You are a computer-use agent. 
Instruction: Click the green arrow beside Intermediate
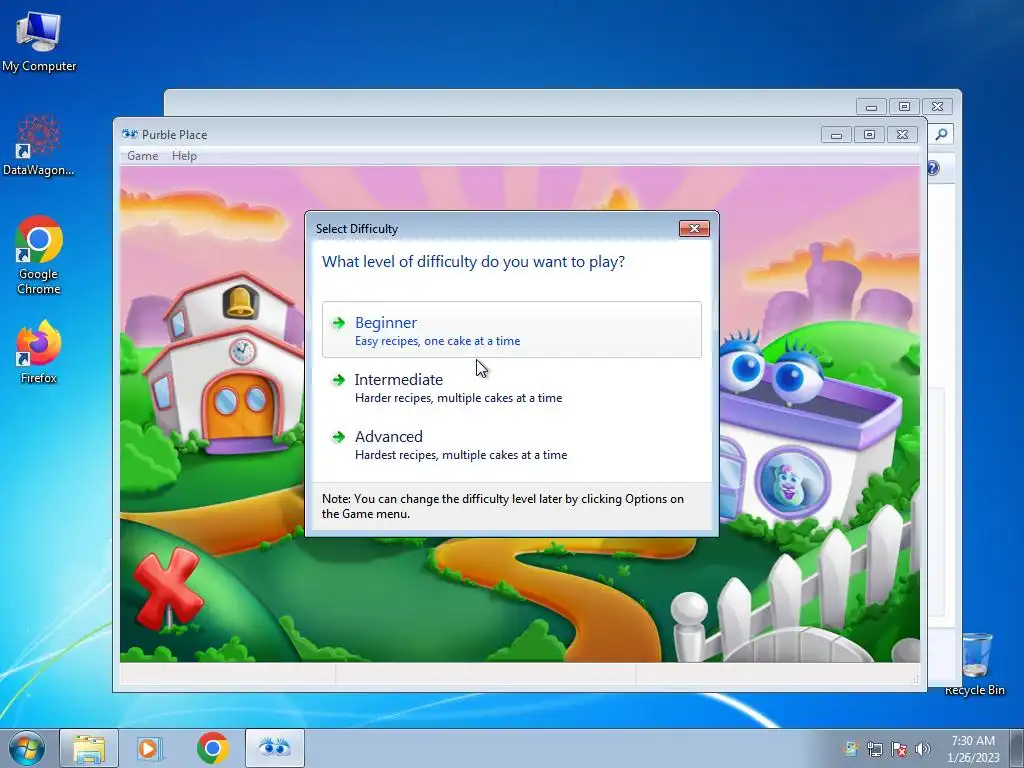click(x=338, y=379)
